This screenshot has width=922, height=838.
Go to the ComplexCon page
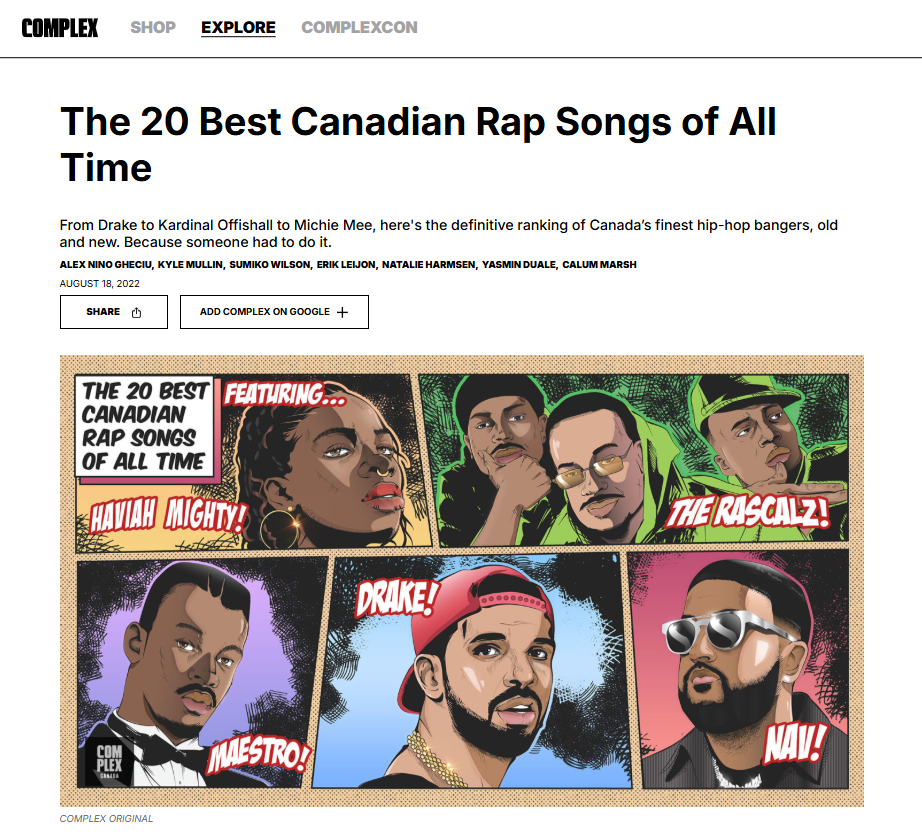[359, 28]
